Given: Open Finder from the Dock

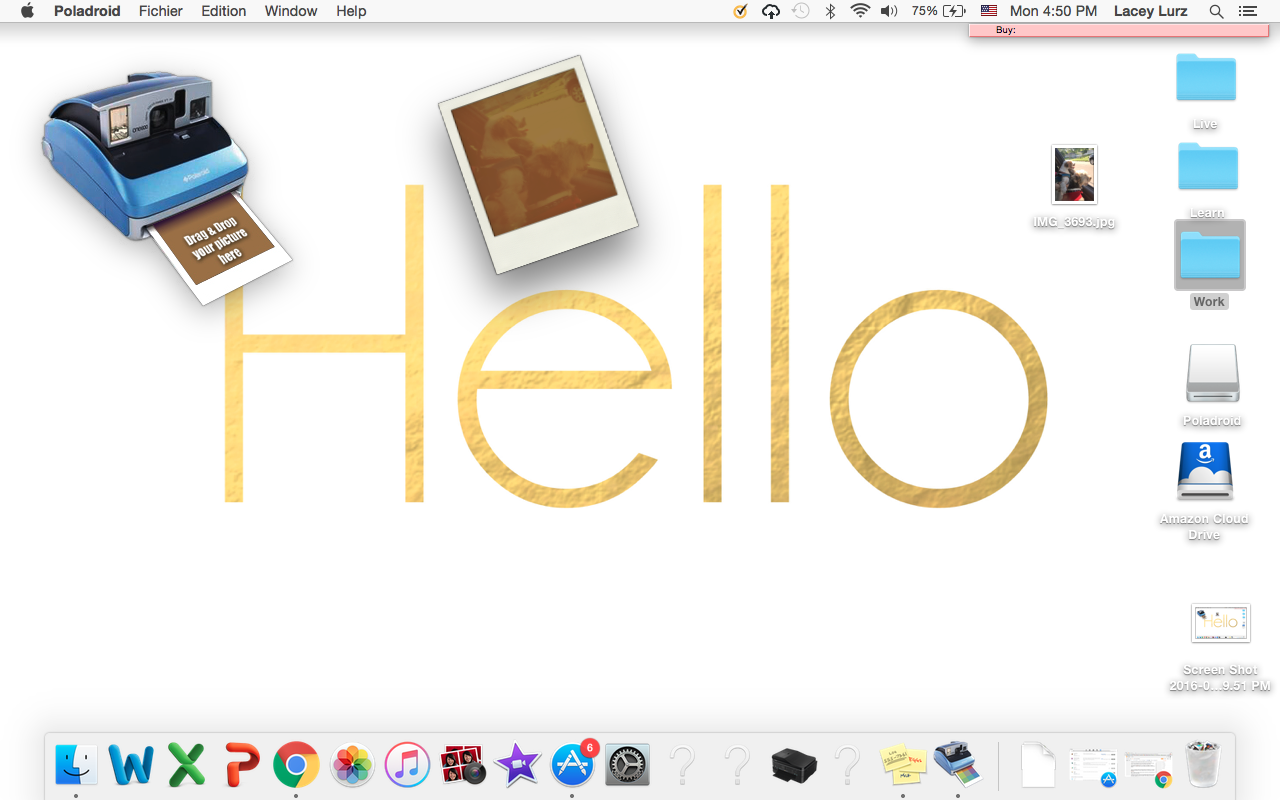Looking at the screenshot, I should pyautogui.click(x=76, y=765).
